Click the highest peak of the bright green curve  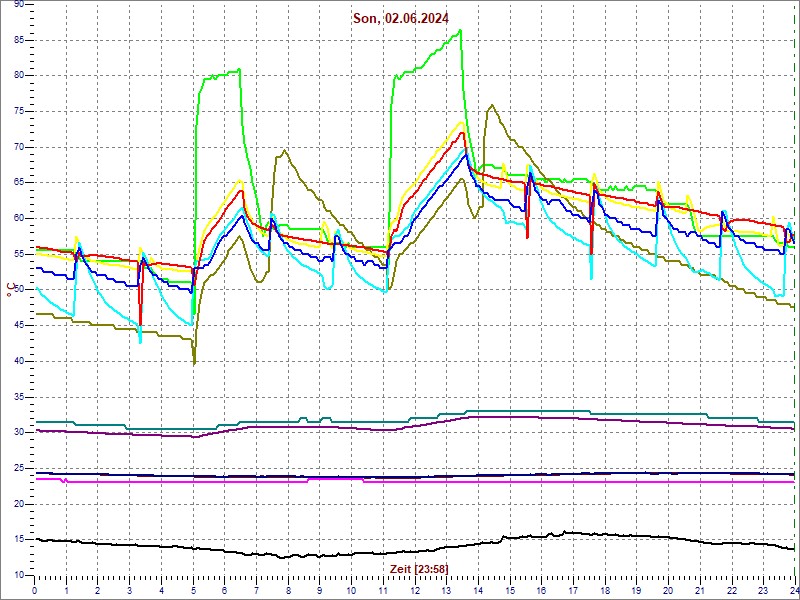click(x=460, y=30)
